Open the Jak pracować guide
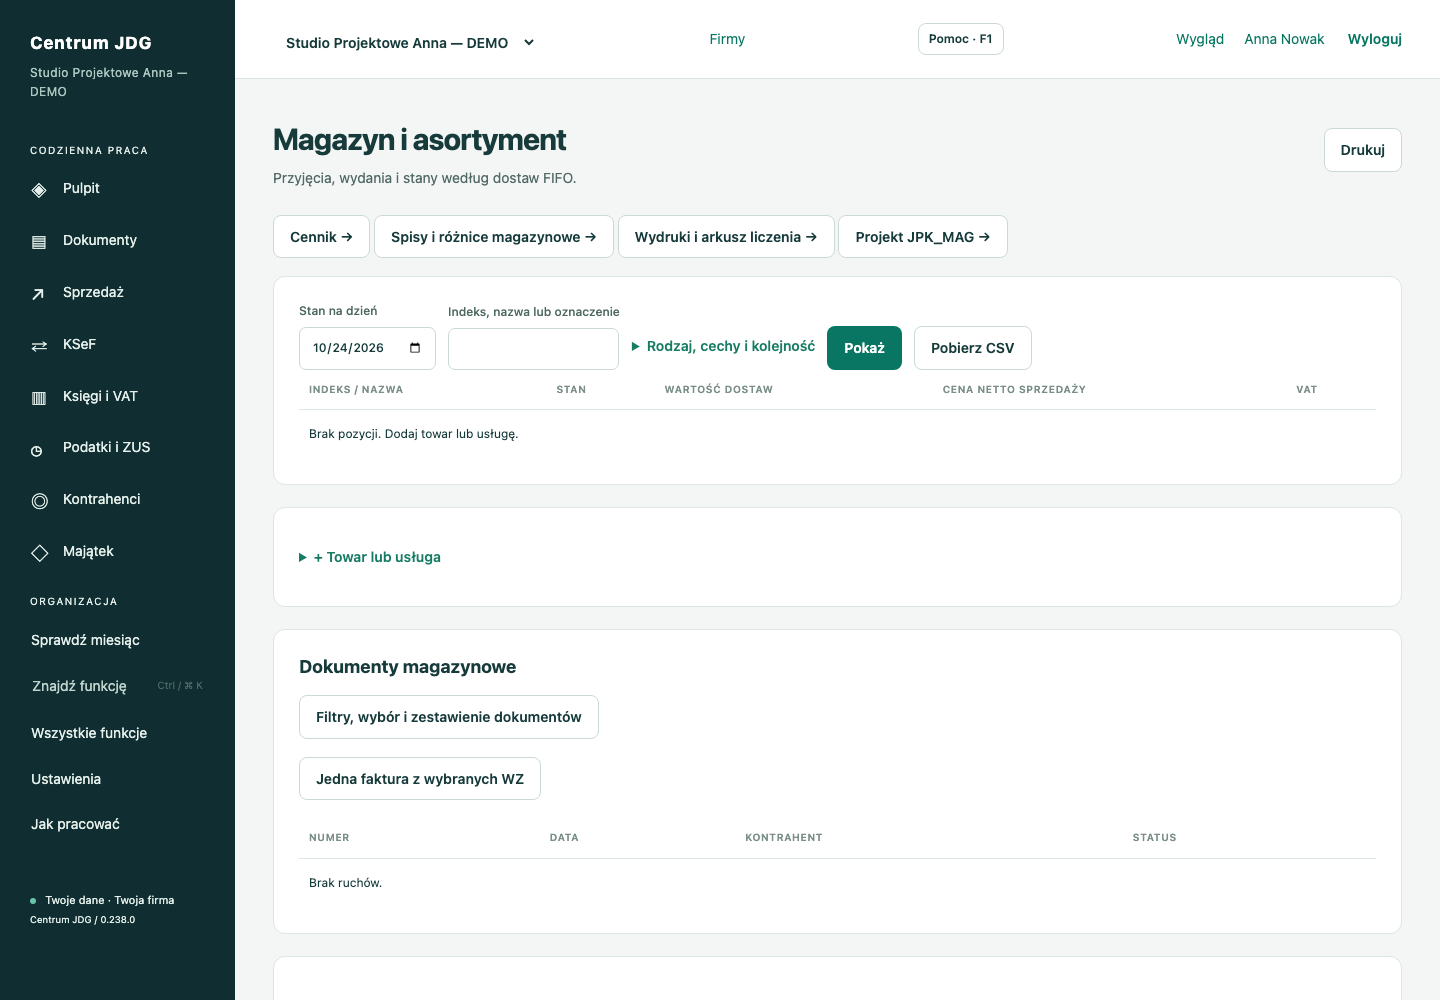This screenshot has height=1000, width=1440. pos(75,824)
